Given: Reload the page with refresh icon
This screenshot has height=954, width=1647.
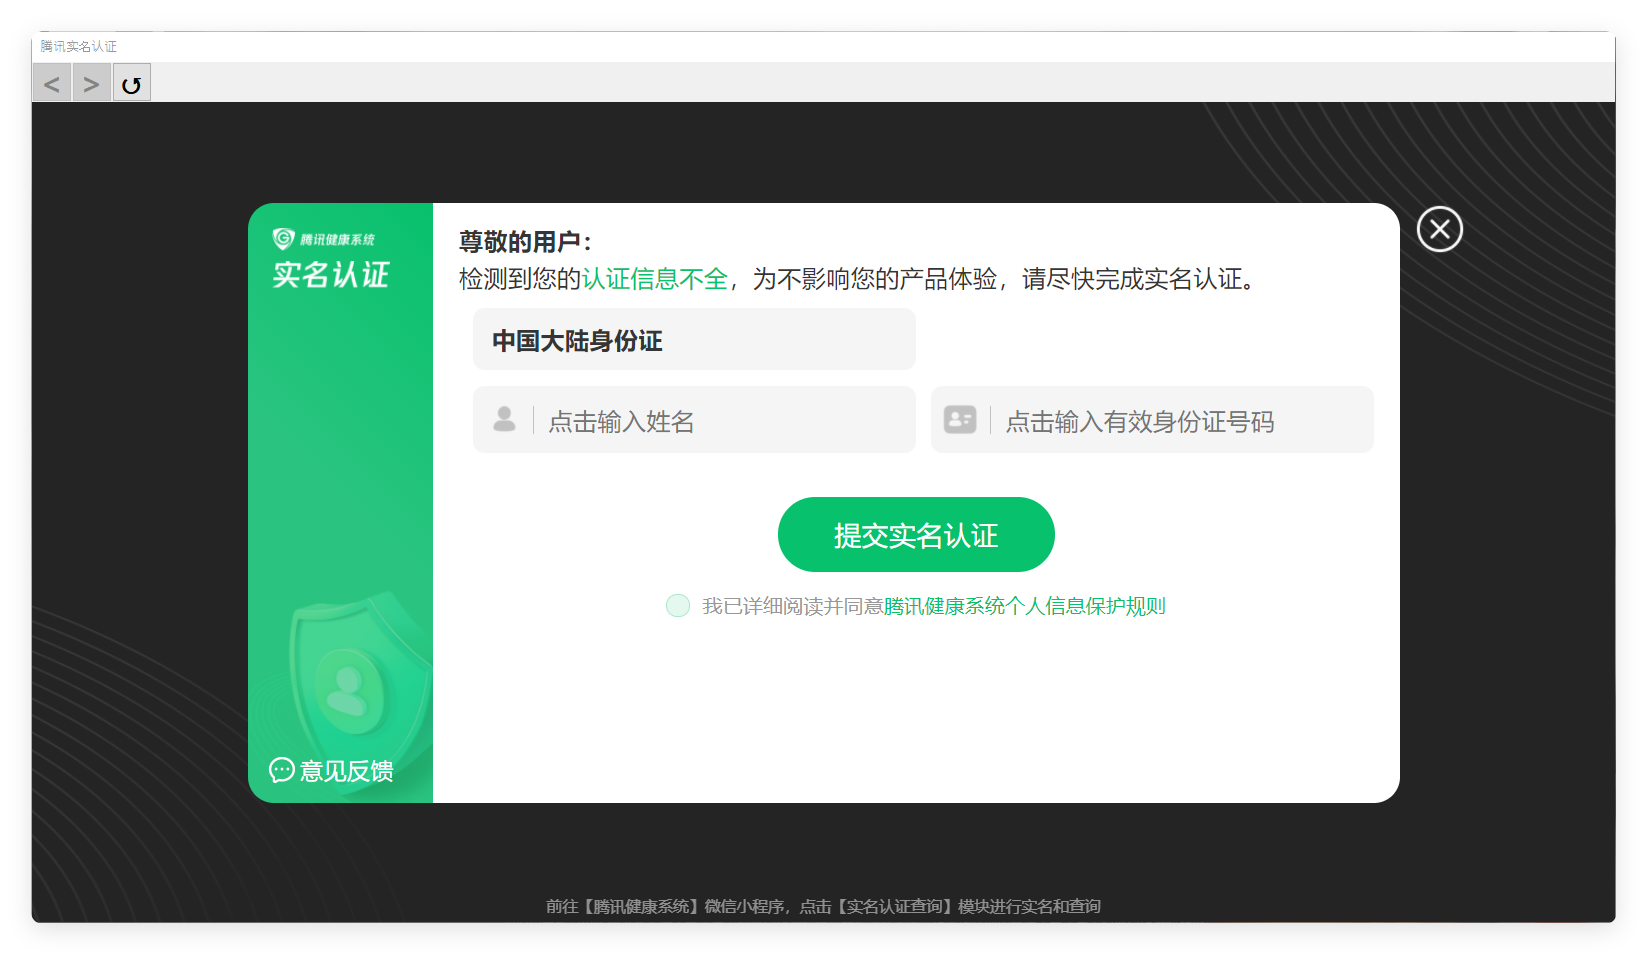Looking at the screenshot, I should 132,84.
